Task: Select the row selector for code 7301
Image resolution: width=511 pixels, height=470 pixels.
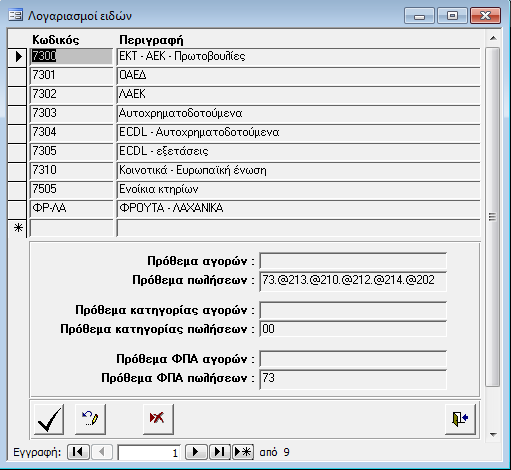Action: point(17,76)
